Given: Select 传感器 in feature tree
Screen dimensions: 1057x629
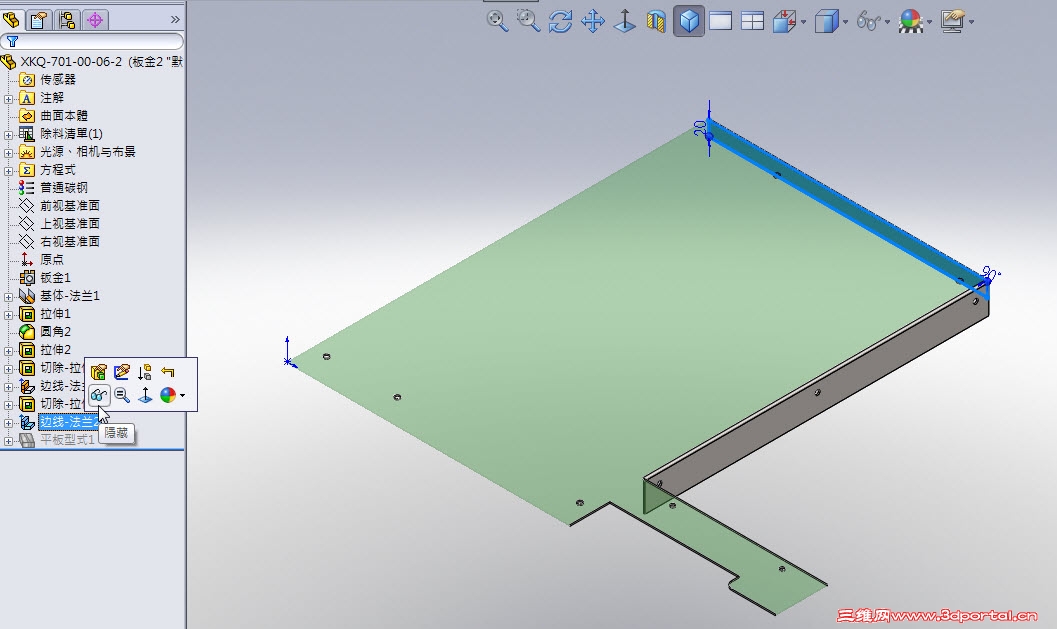Looking at the screenshot, I should pos(58,80).
